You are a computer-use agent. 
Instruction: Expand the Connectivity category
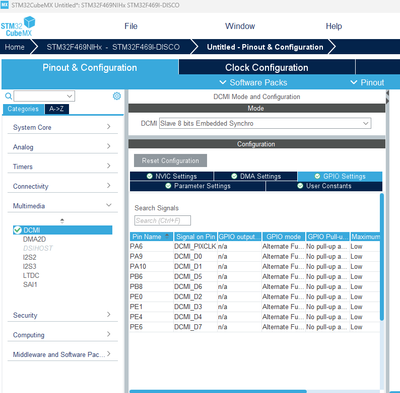coord(62,186)
